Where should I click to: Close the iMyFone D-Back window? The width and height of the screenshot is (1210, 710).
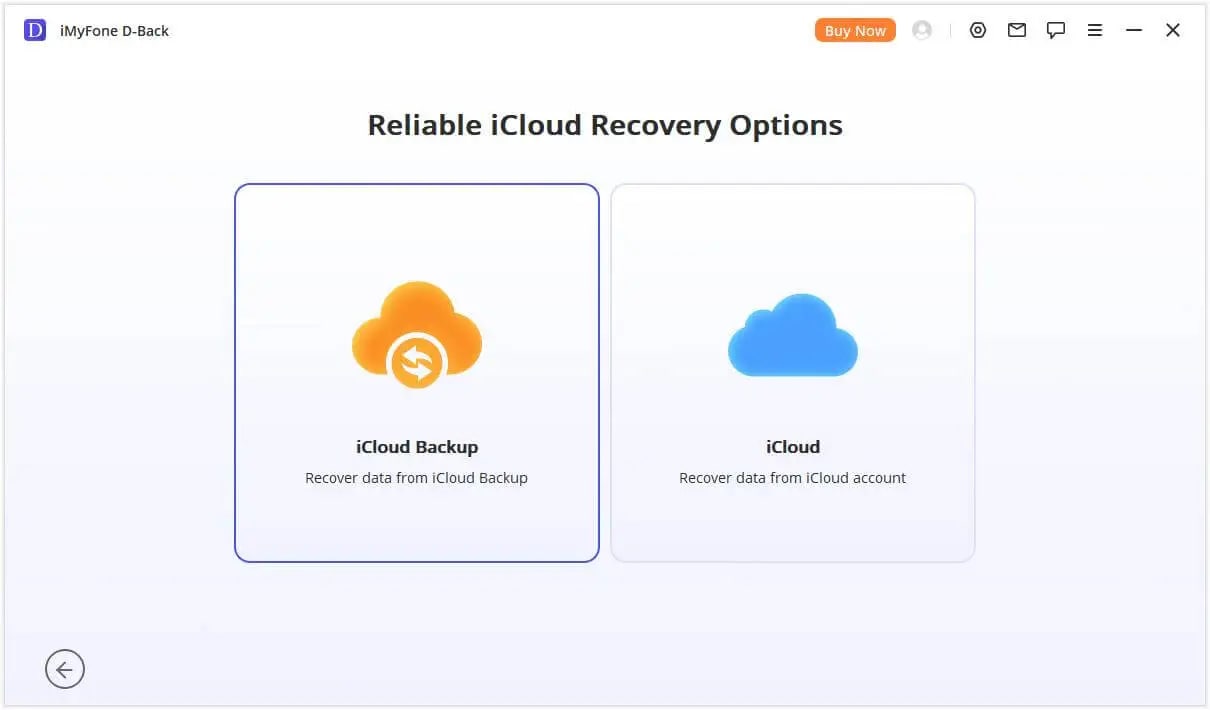click(1172, 30)
